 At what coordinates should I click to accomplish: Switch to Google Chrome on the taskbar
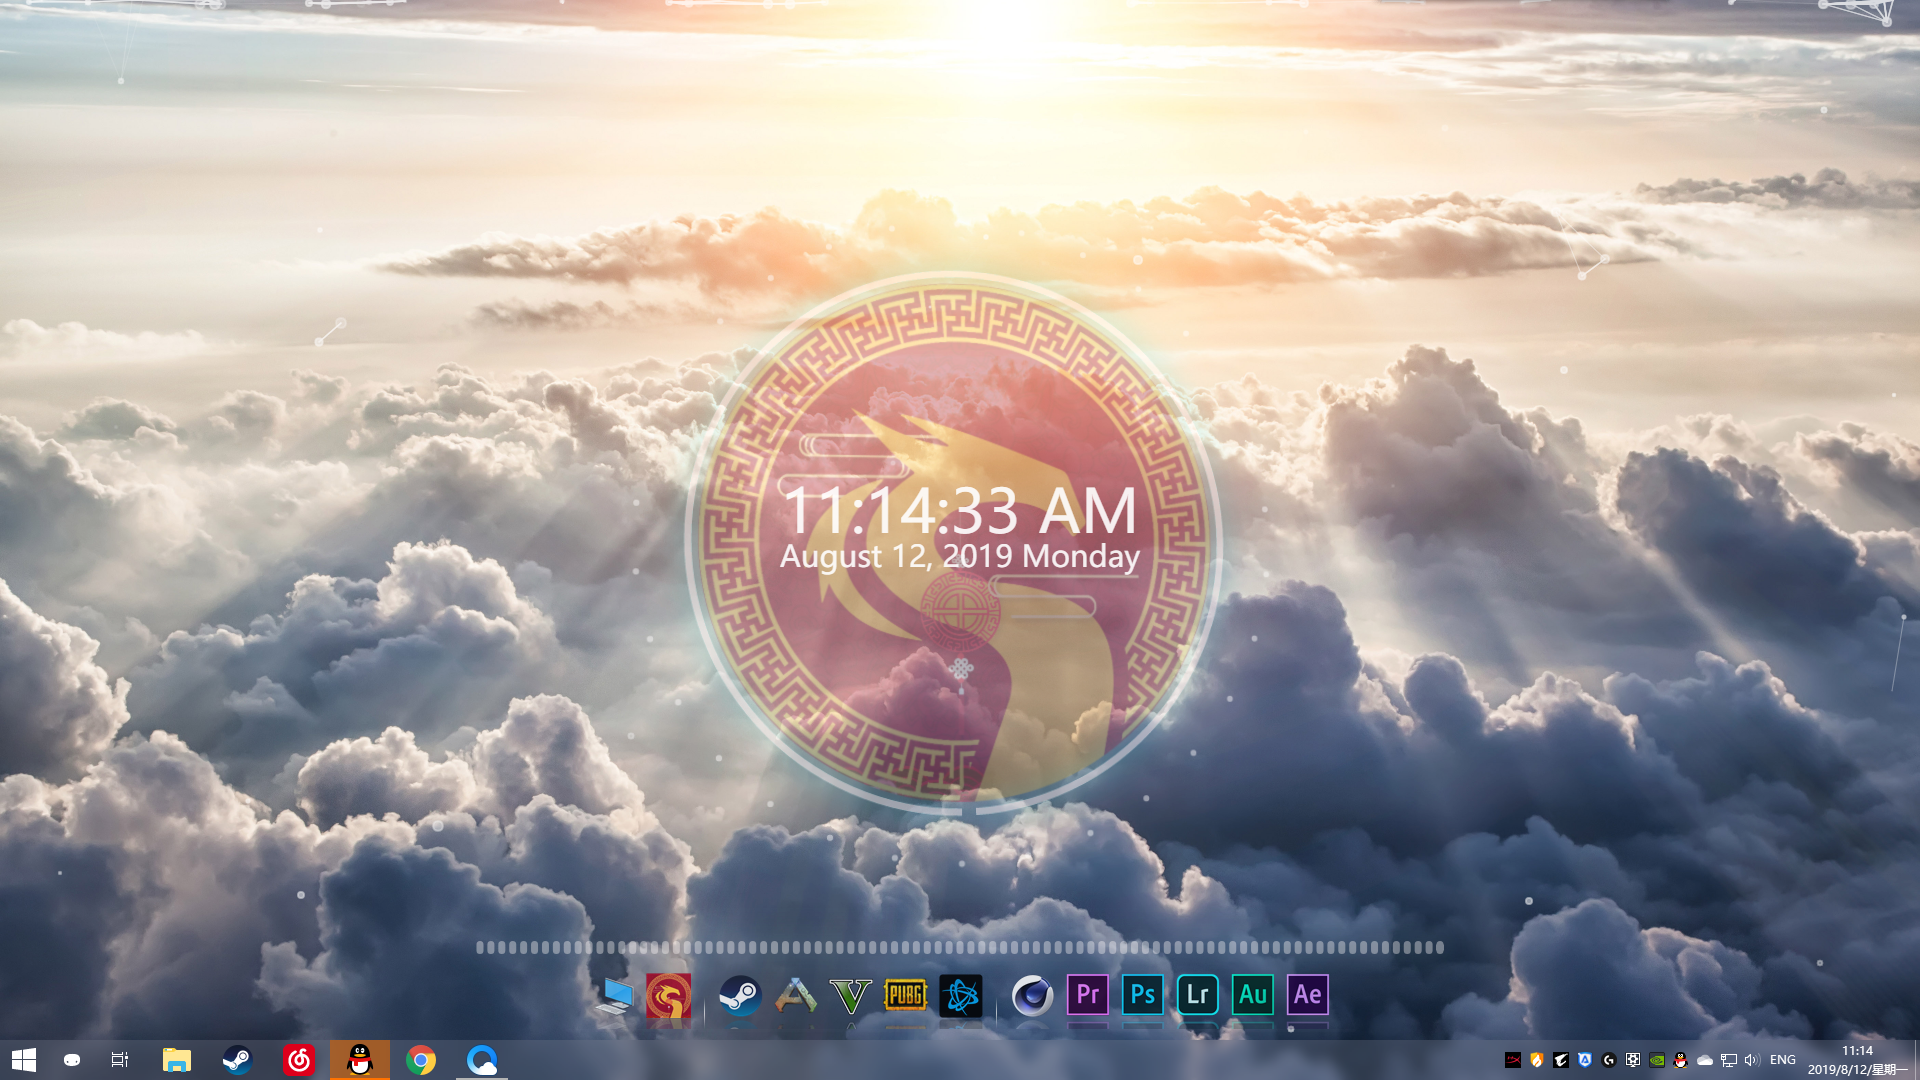(x=421, y=1060)
